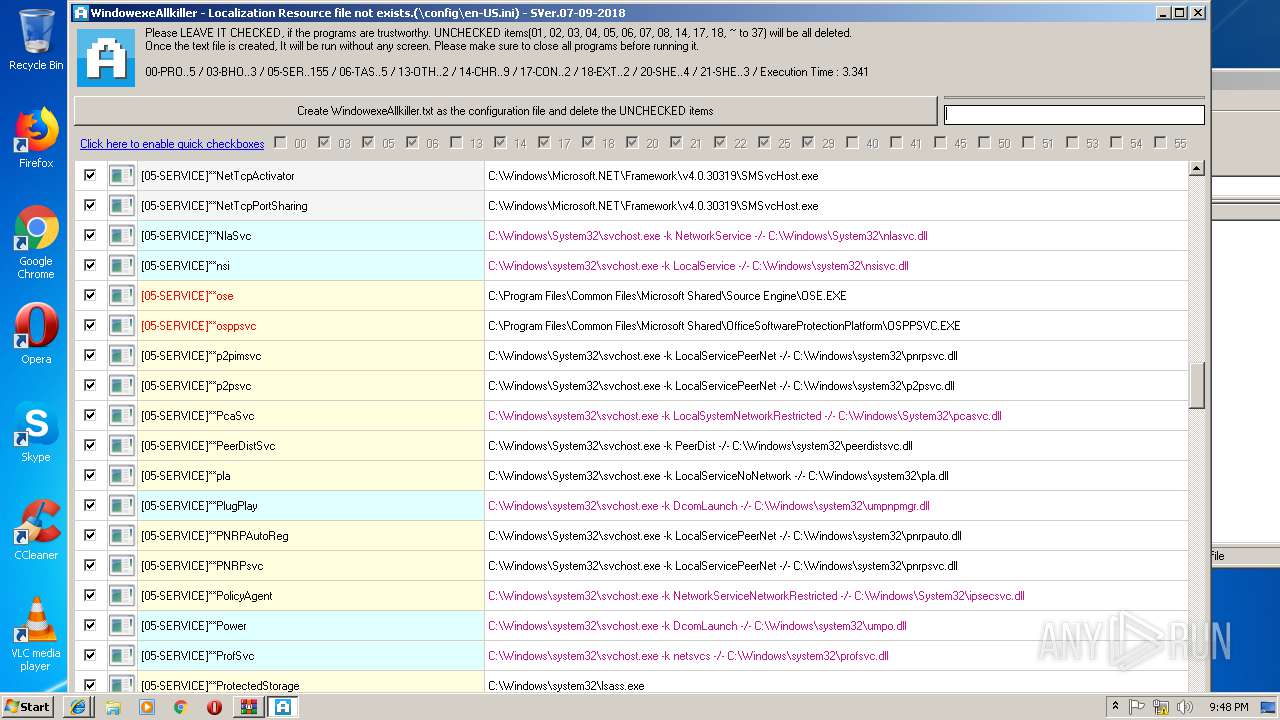
Task: Click the network tray icon
Action: tap(1160, 707)
